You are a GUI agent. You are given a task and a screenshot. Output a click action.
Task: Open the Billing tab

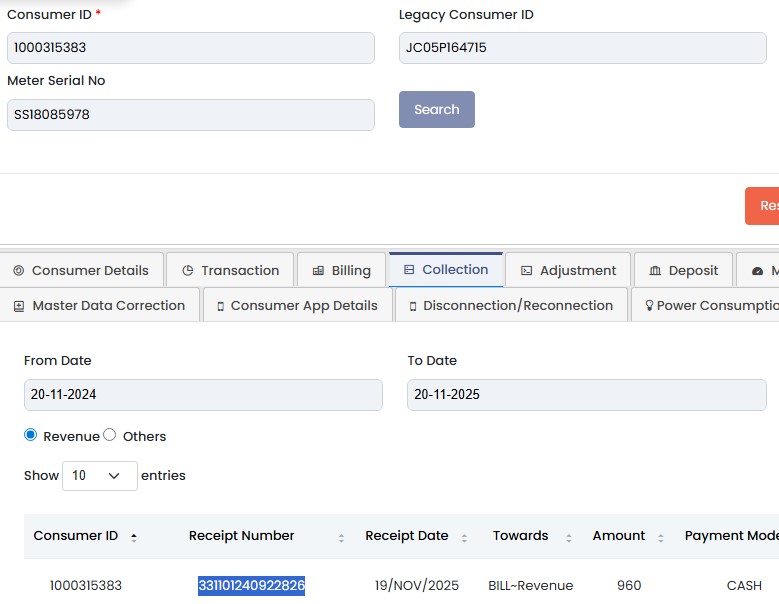pyautogui.click(x=342, y=270)
